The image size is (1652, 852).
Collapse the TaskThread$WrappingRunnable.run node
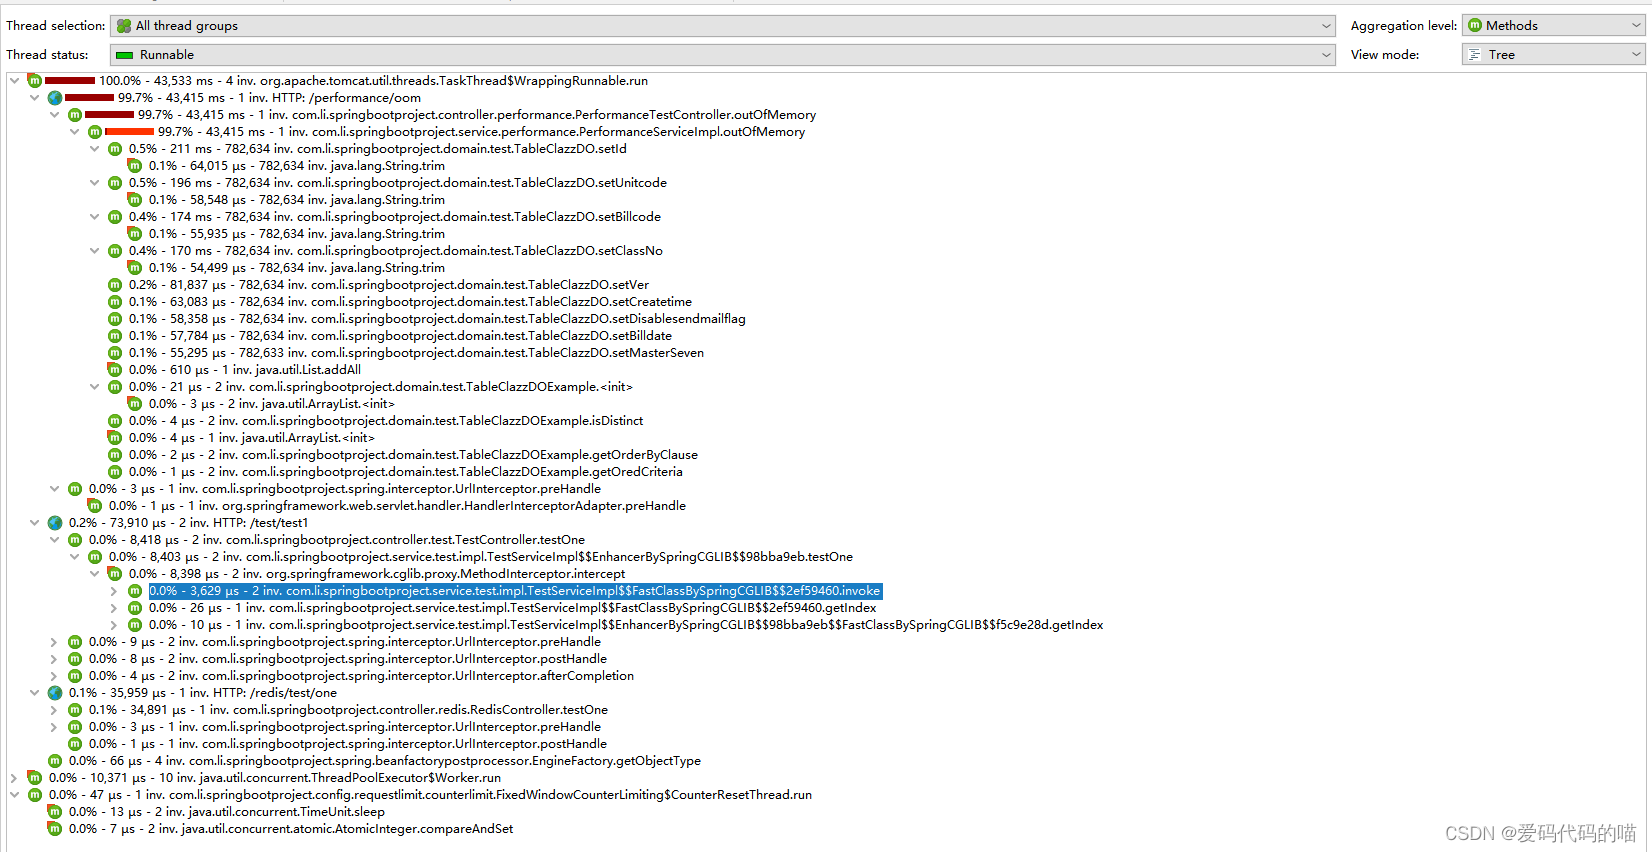14,81
